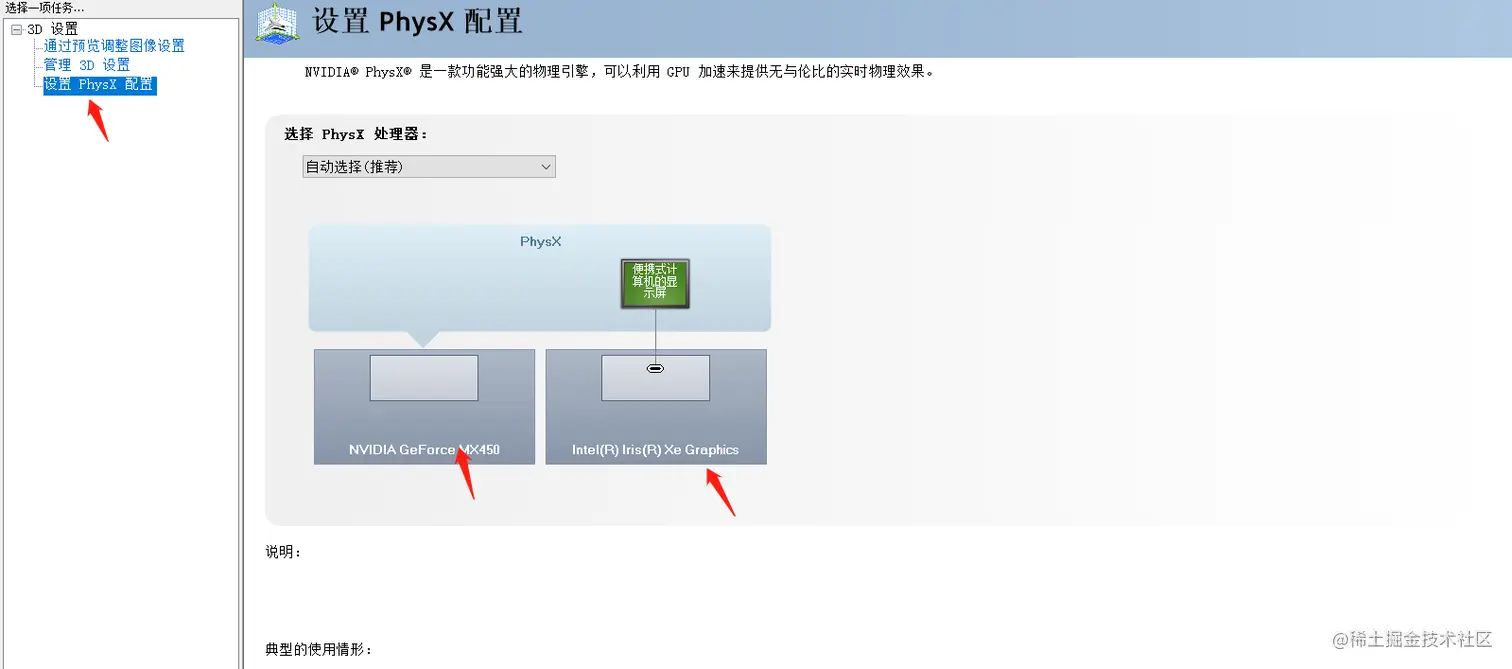Image resolution: width=1512 pixels, height=669 pixels.
Task: Collapse the 3D 设置 tree node
Action: click(16, 30)
